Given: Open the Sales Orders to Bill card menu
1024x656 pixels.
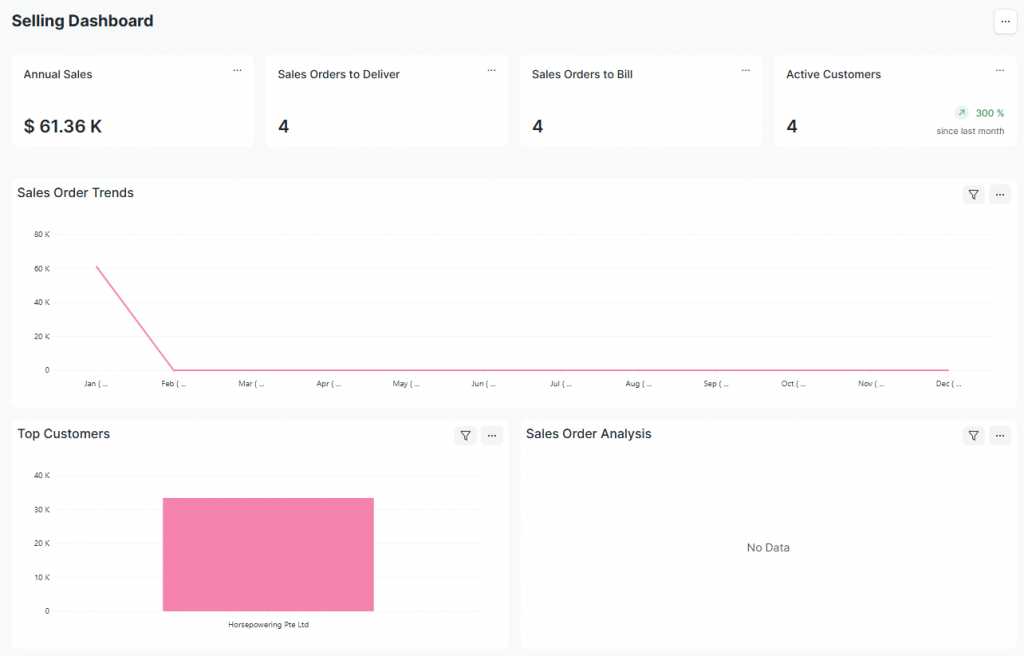Looking at the screenshot, I should [745, 70].
